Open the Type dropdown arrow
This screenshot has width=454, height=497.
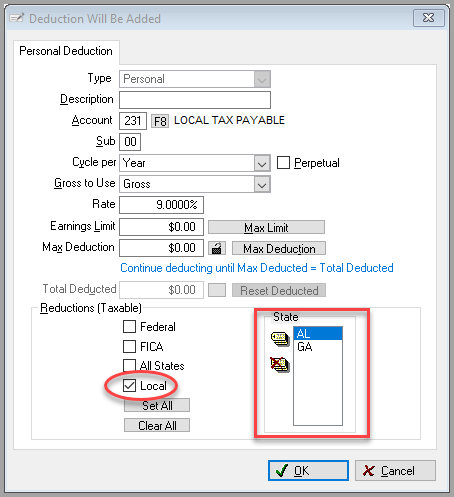[262, 79]
